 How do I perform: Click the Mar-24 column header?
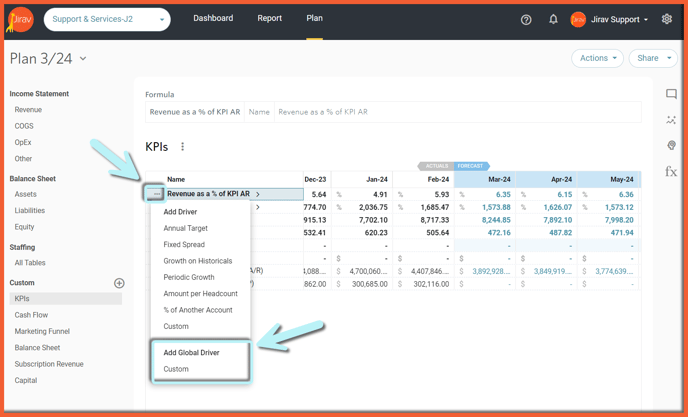(485, 179)
